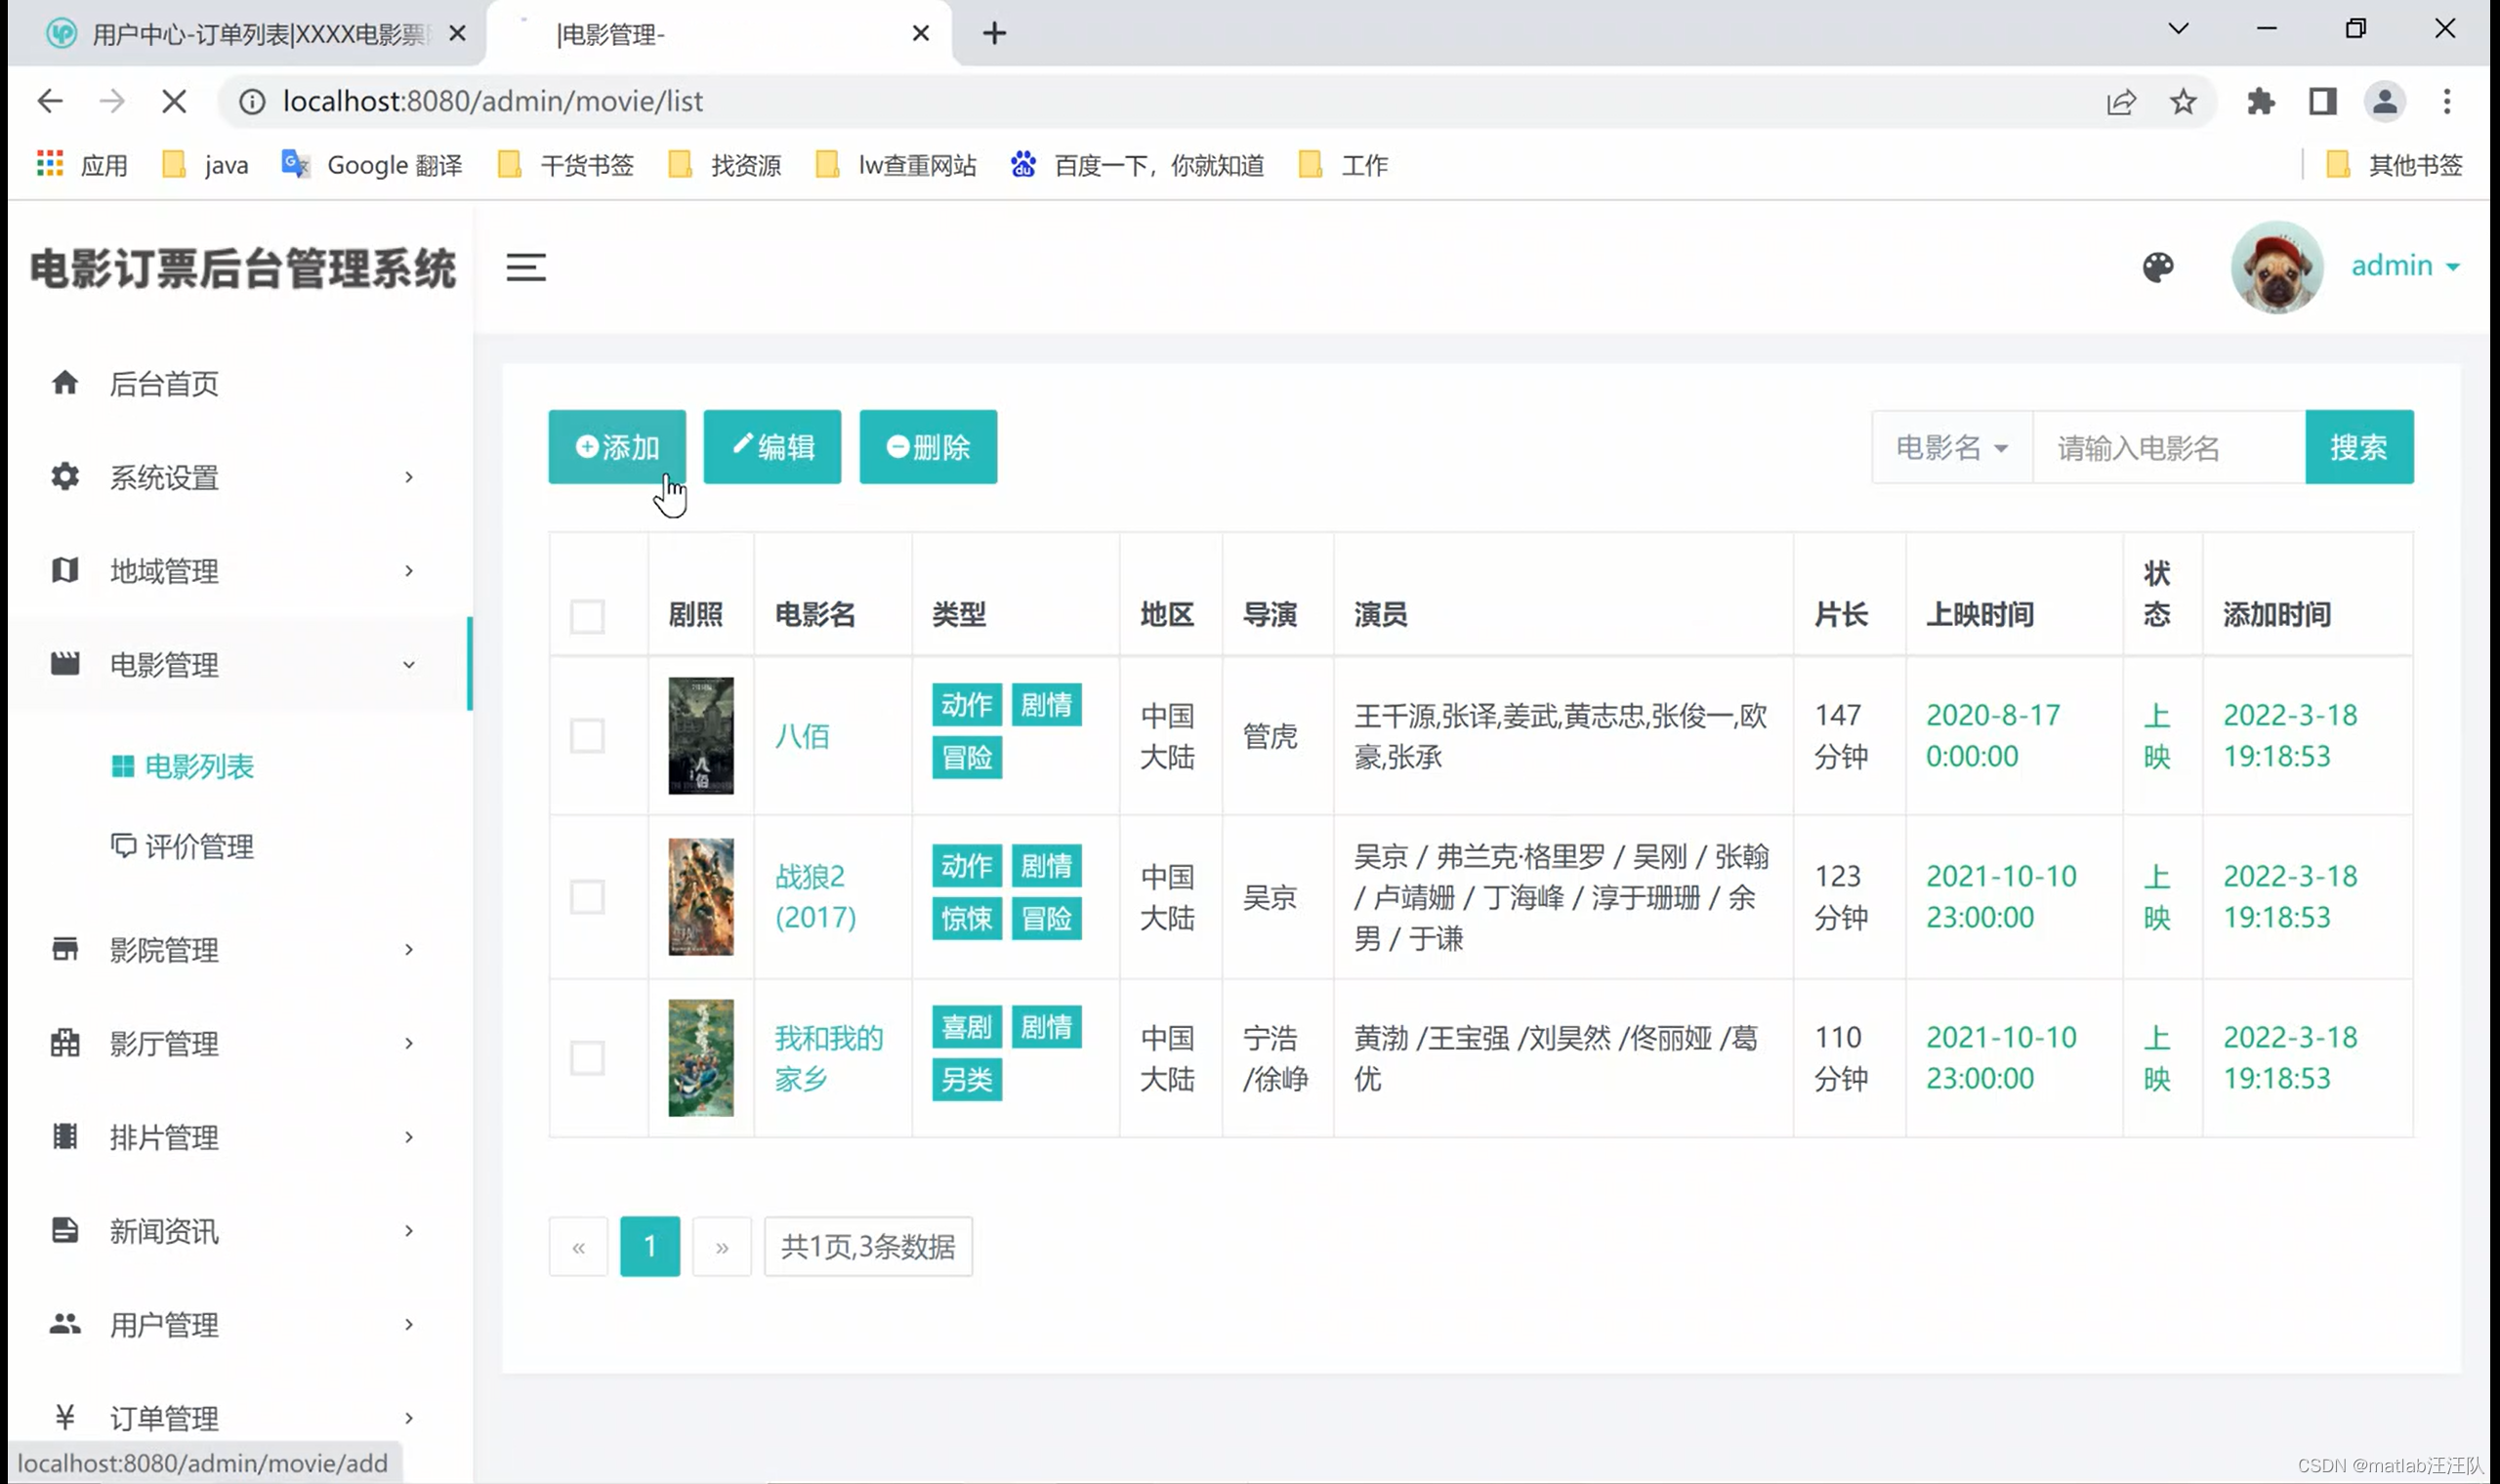The image size is (2500, 1484).
Task: Click the movie name search input field
Action: (2167, 448)
